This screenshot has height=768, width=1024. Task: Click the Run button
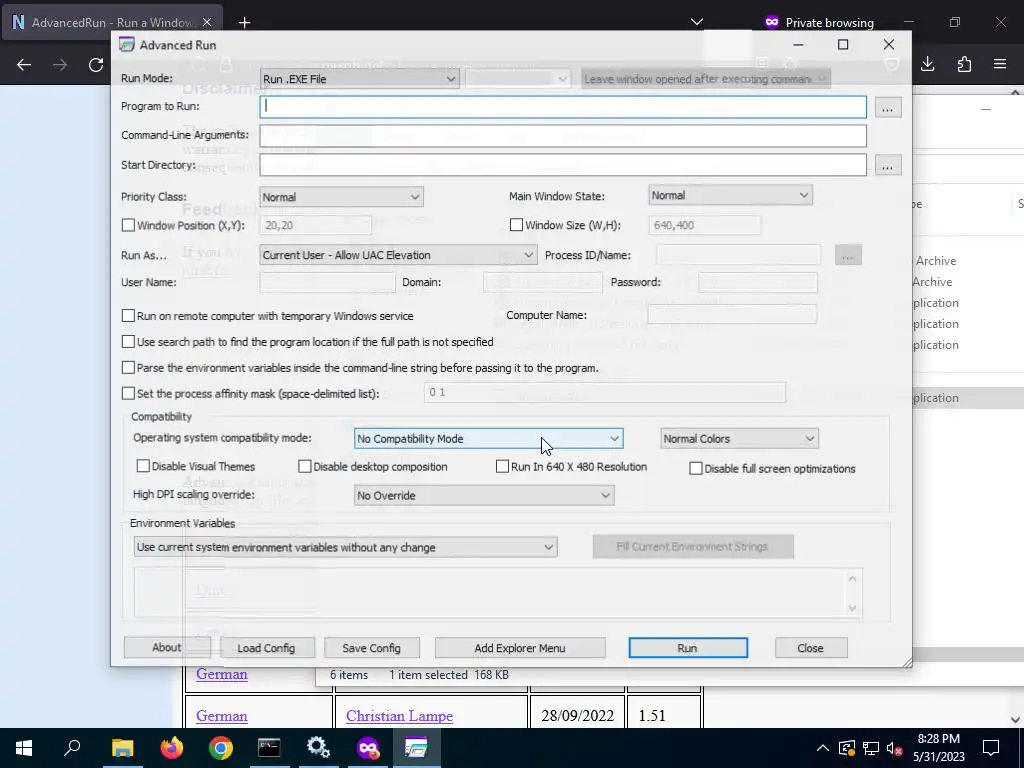pos(688,648)
